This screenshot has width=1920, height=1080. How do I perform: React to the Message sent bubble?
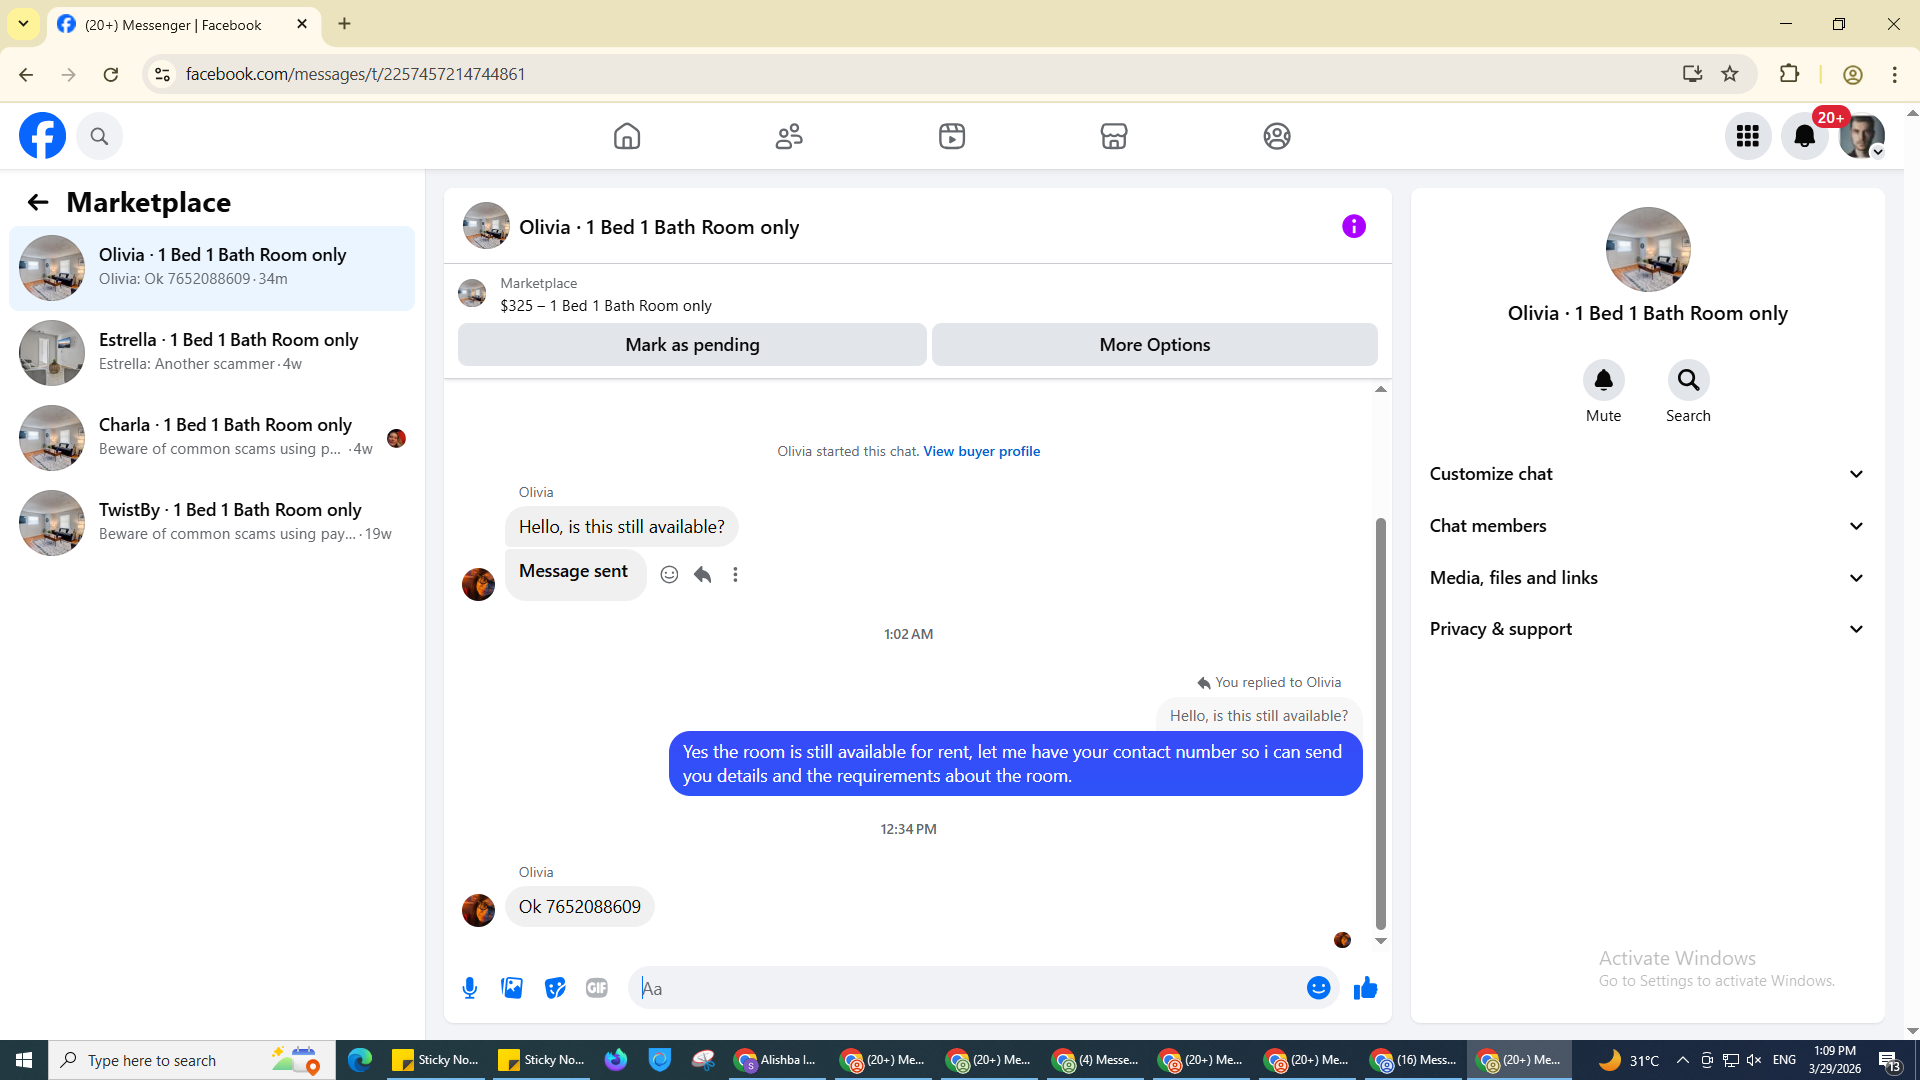(x=670, y=574)
